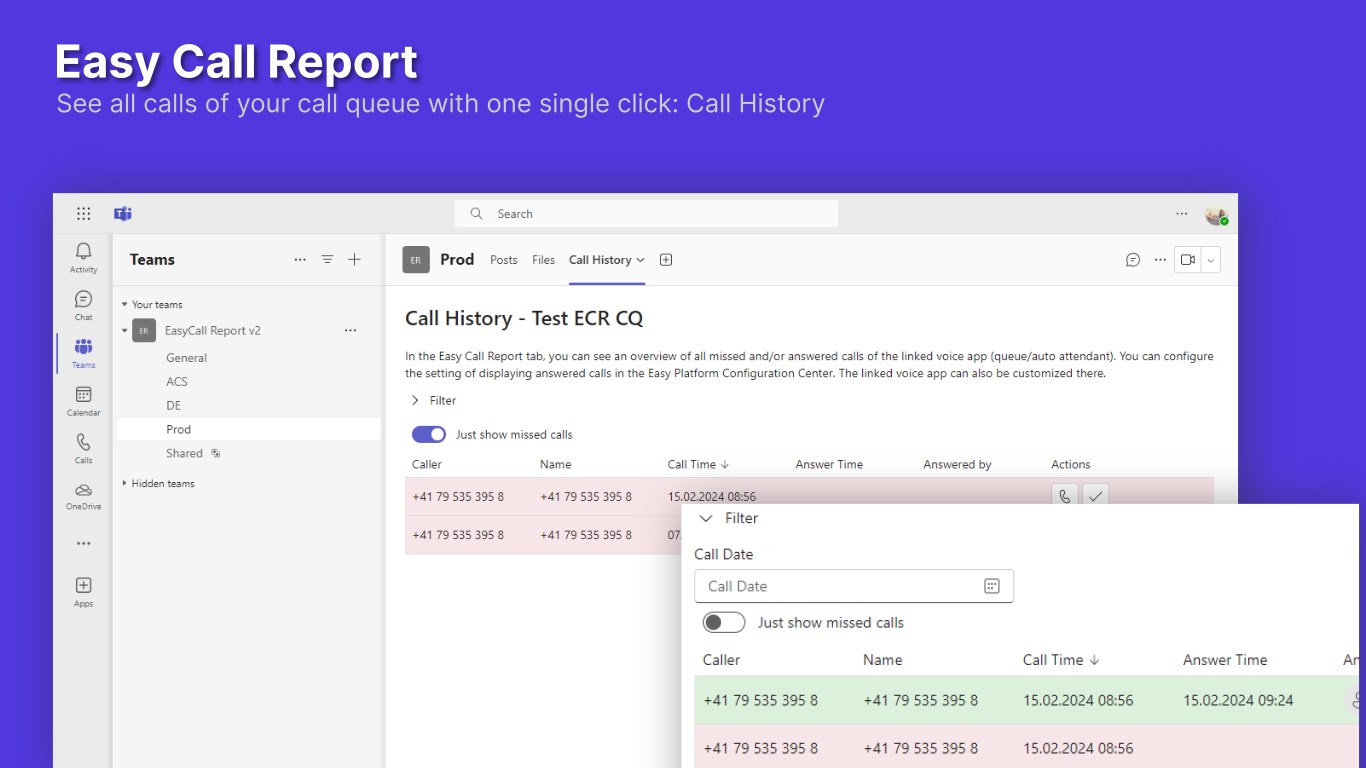Click the Name column header in Teams window
Image resolution: width=1366 pixels, height=768 pixels.
coord(556,464)
